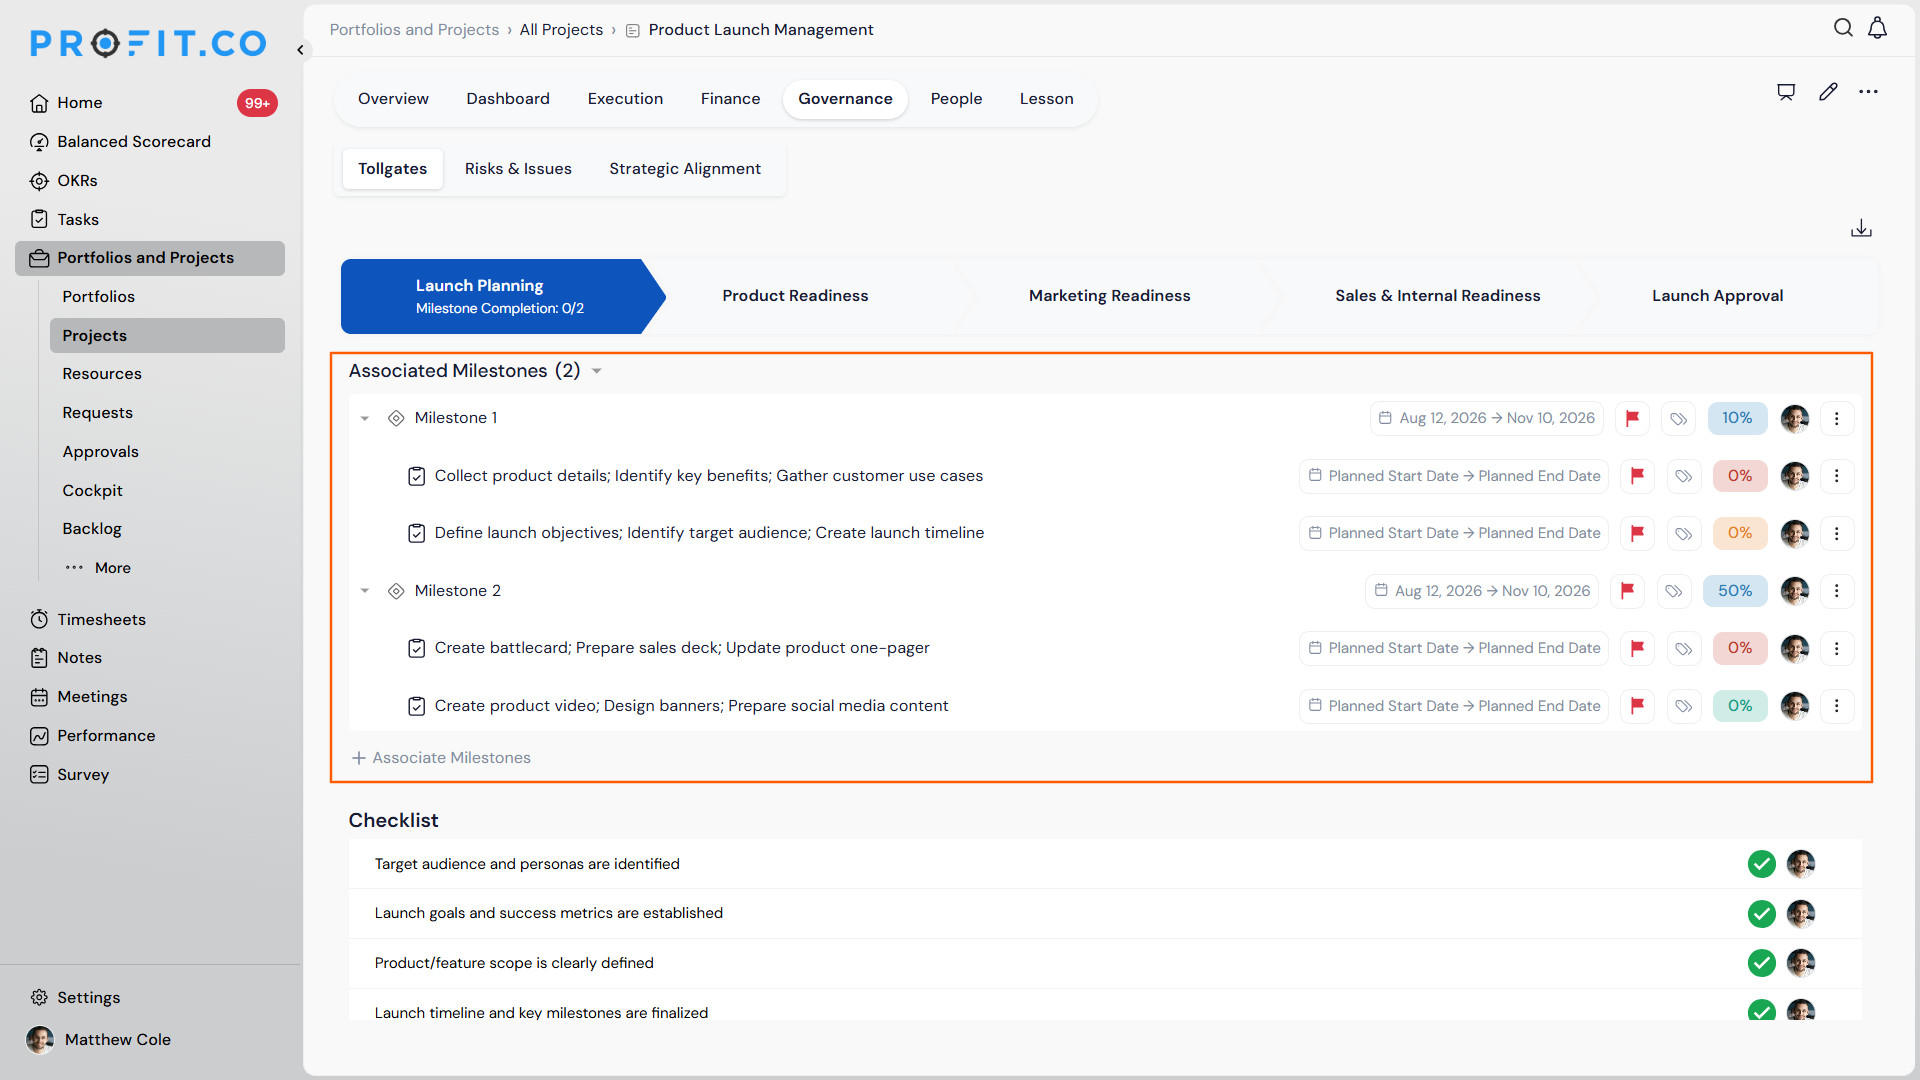Open Settings in the sidebar
The height and width of the screenshot is (1080, 1920).
tap(88, 998)
